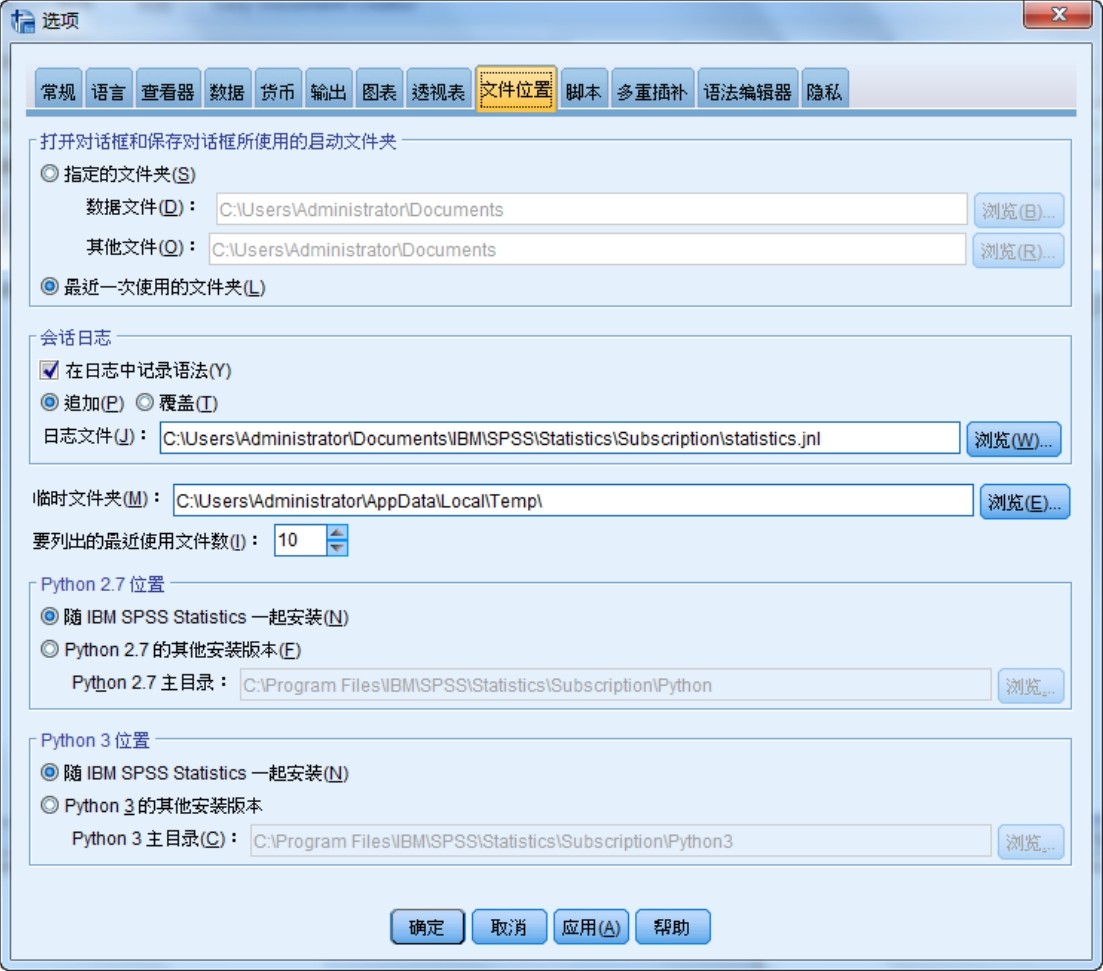This screenshot has width=1103, height=971.
Task: Apply settings with 应用(A)
Action: click(591, 927)
